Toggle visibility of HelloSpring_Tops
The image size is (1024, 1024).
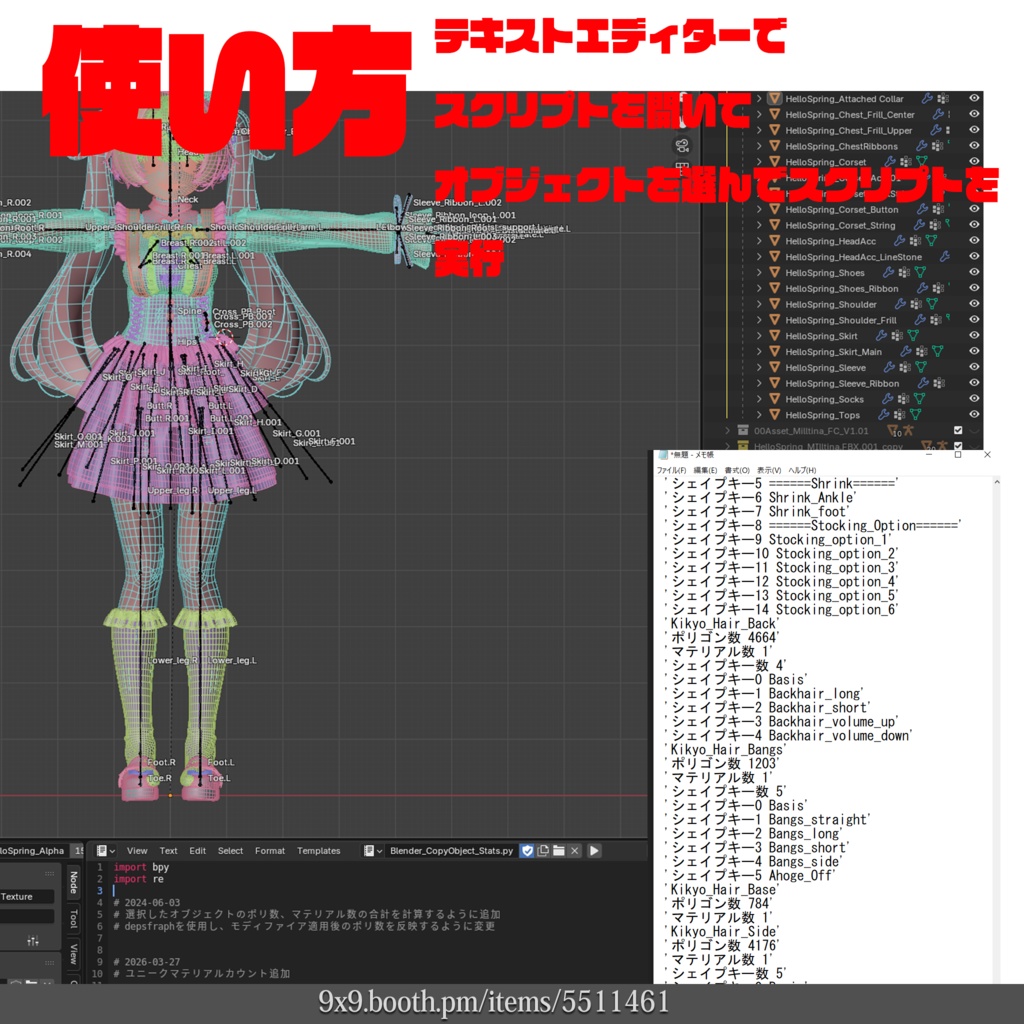coord(975,415)
